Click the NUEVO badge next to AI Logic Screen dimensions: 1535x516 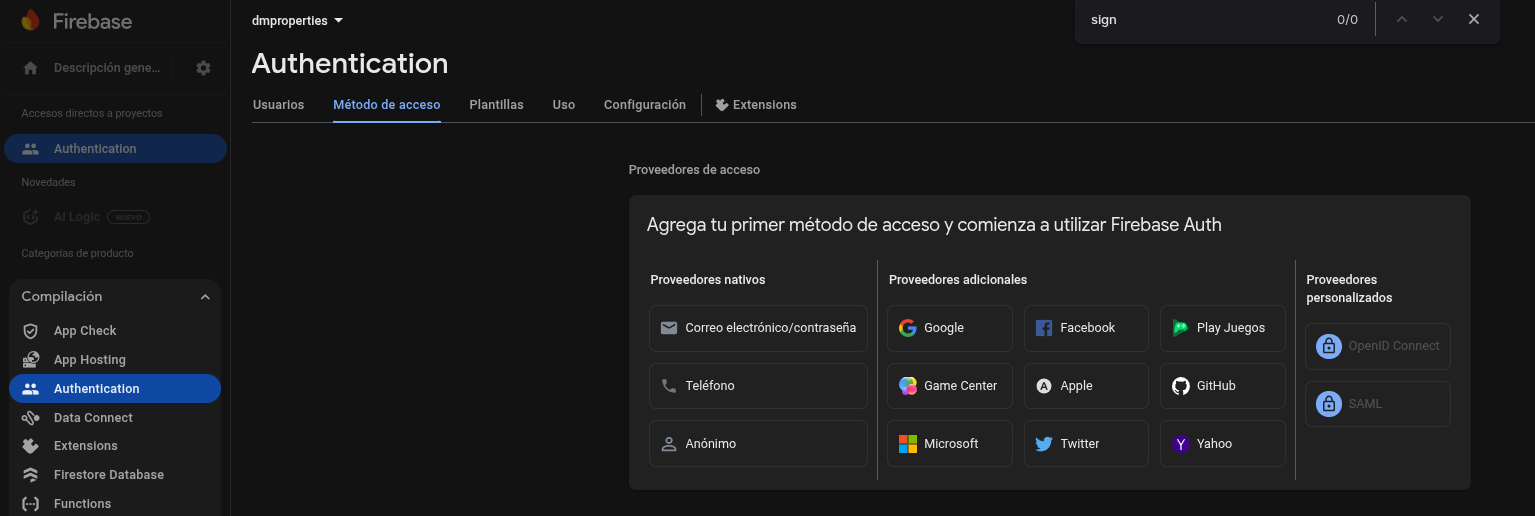coord(128,217)
